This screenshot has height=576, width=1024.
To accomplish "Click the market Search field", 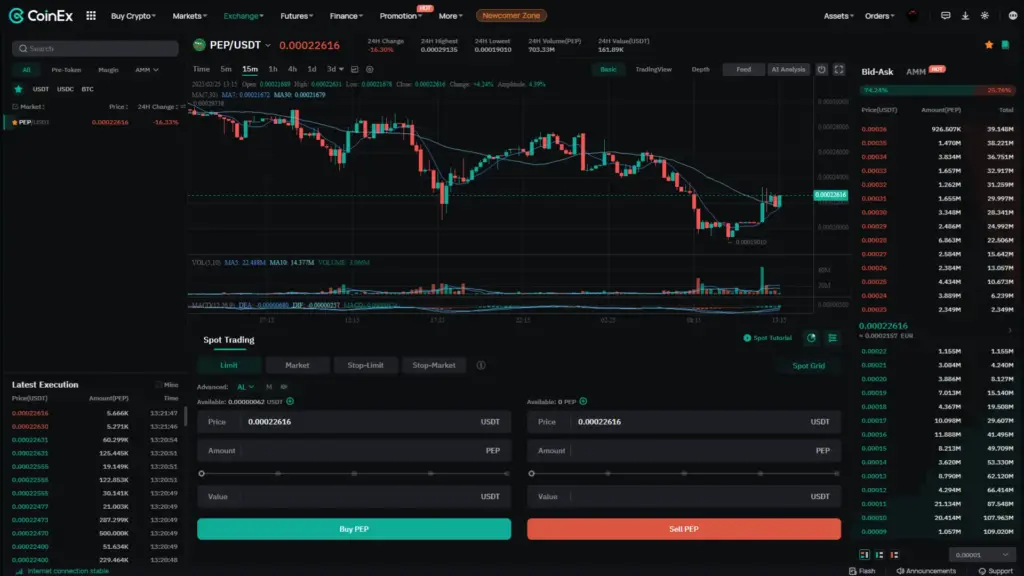I will pyautogui.click(x=95, y=48).
